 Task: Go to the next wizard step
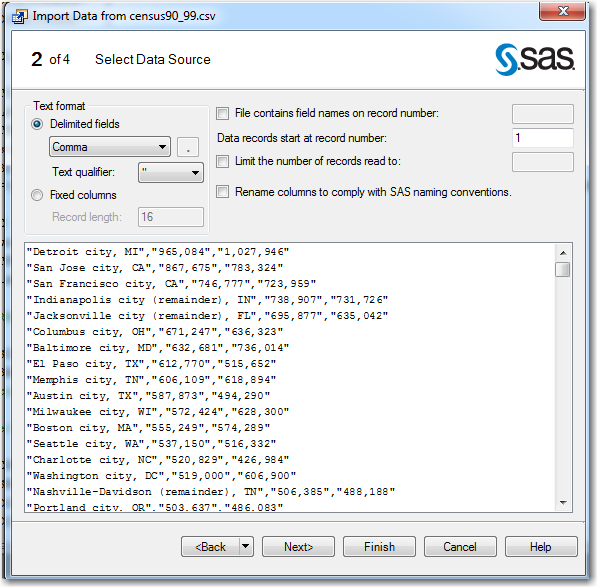pos(298,547)
